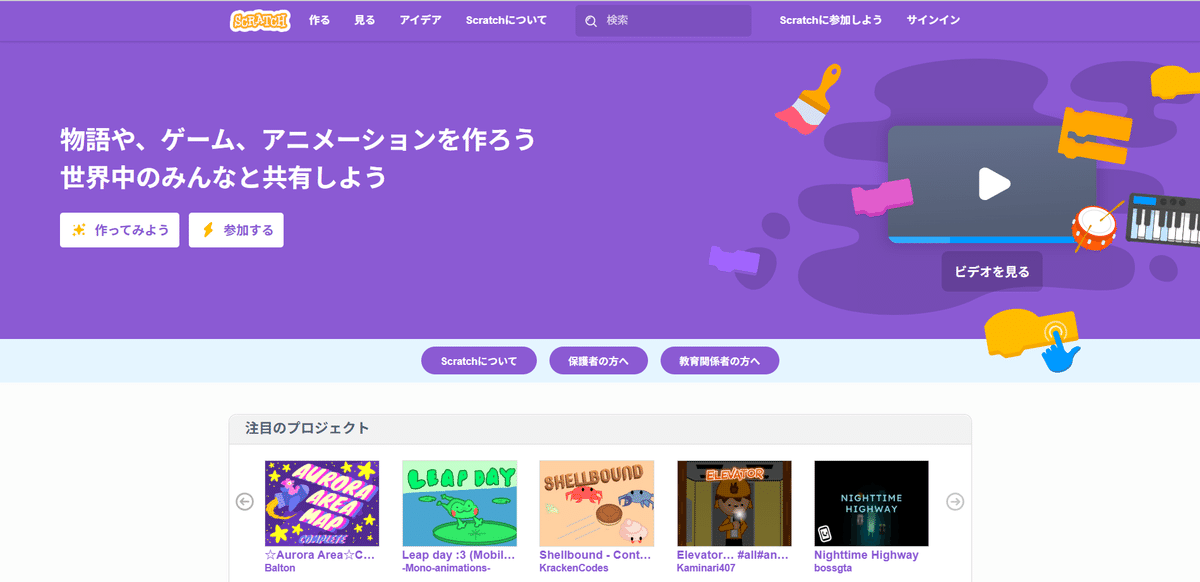Click the Scratch logo
Screen dimensions: 1200x582
point(259,19)
